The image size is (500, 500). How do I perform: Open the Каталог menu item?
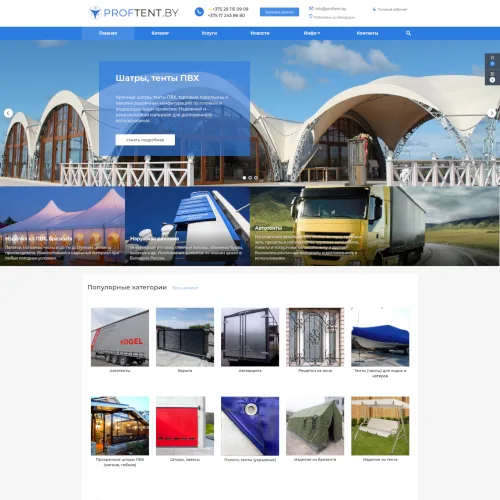pos(160,33)
